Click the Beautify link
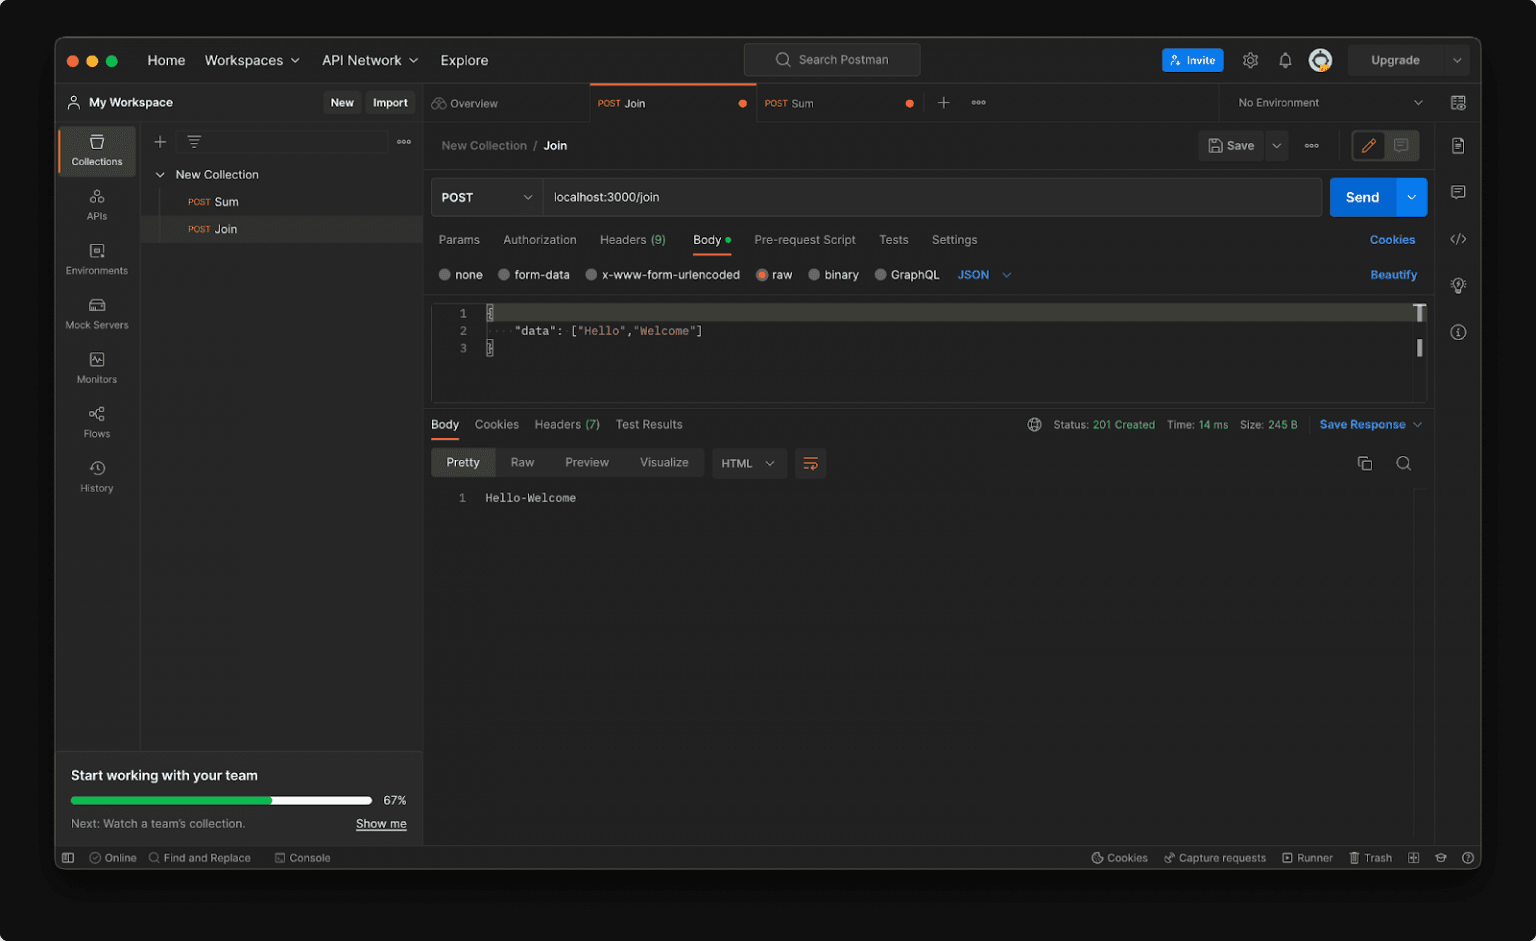Image resolution: width=1536 pixels, height=941 pixels. point(1393,274)
